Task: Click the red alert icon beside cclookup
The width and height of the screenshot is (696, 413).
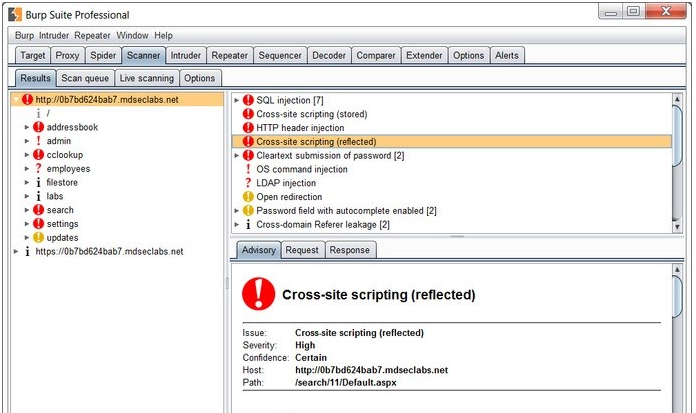Action: pos(39,155)
